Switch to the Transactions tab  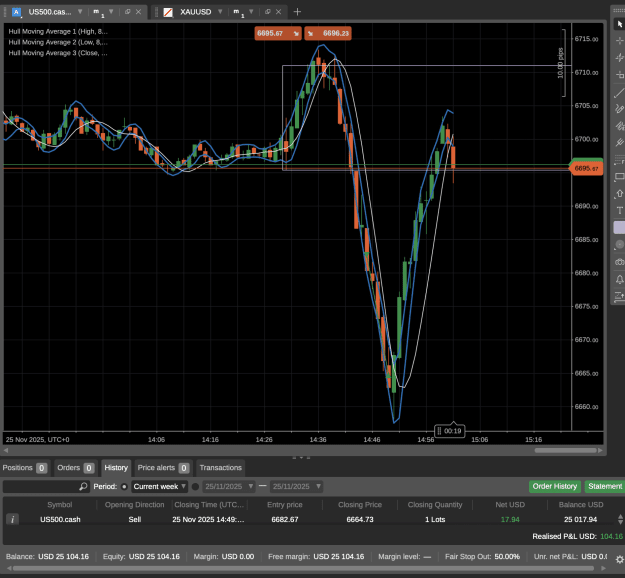[220, 468]
